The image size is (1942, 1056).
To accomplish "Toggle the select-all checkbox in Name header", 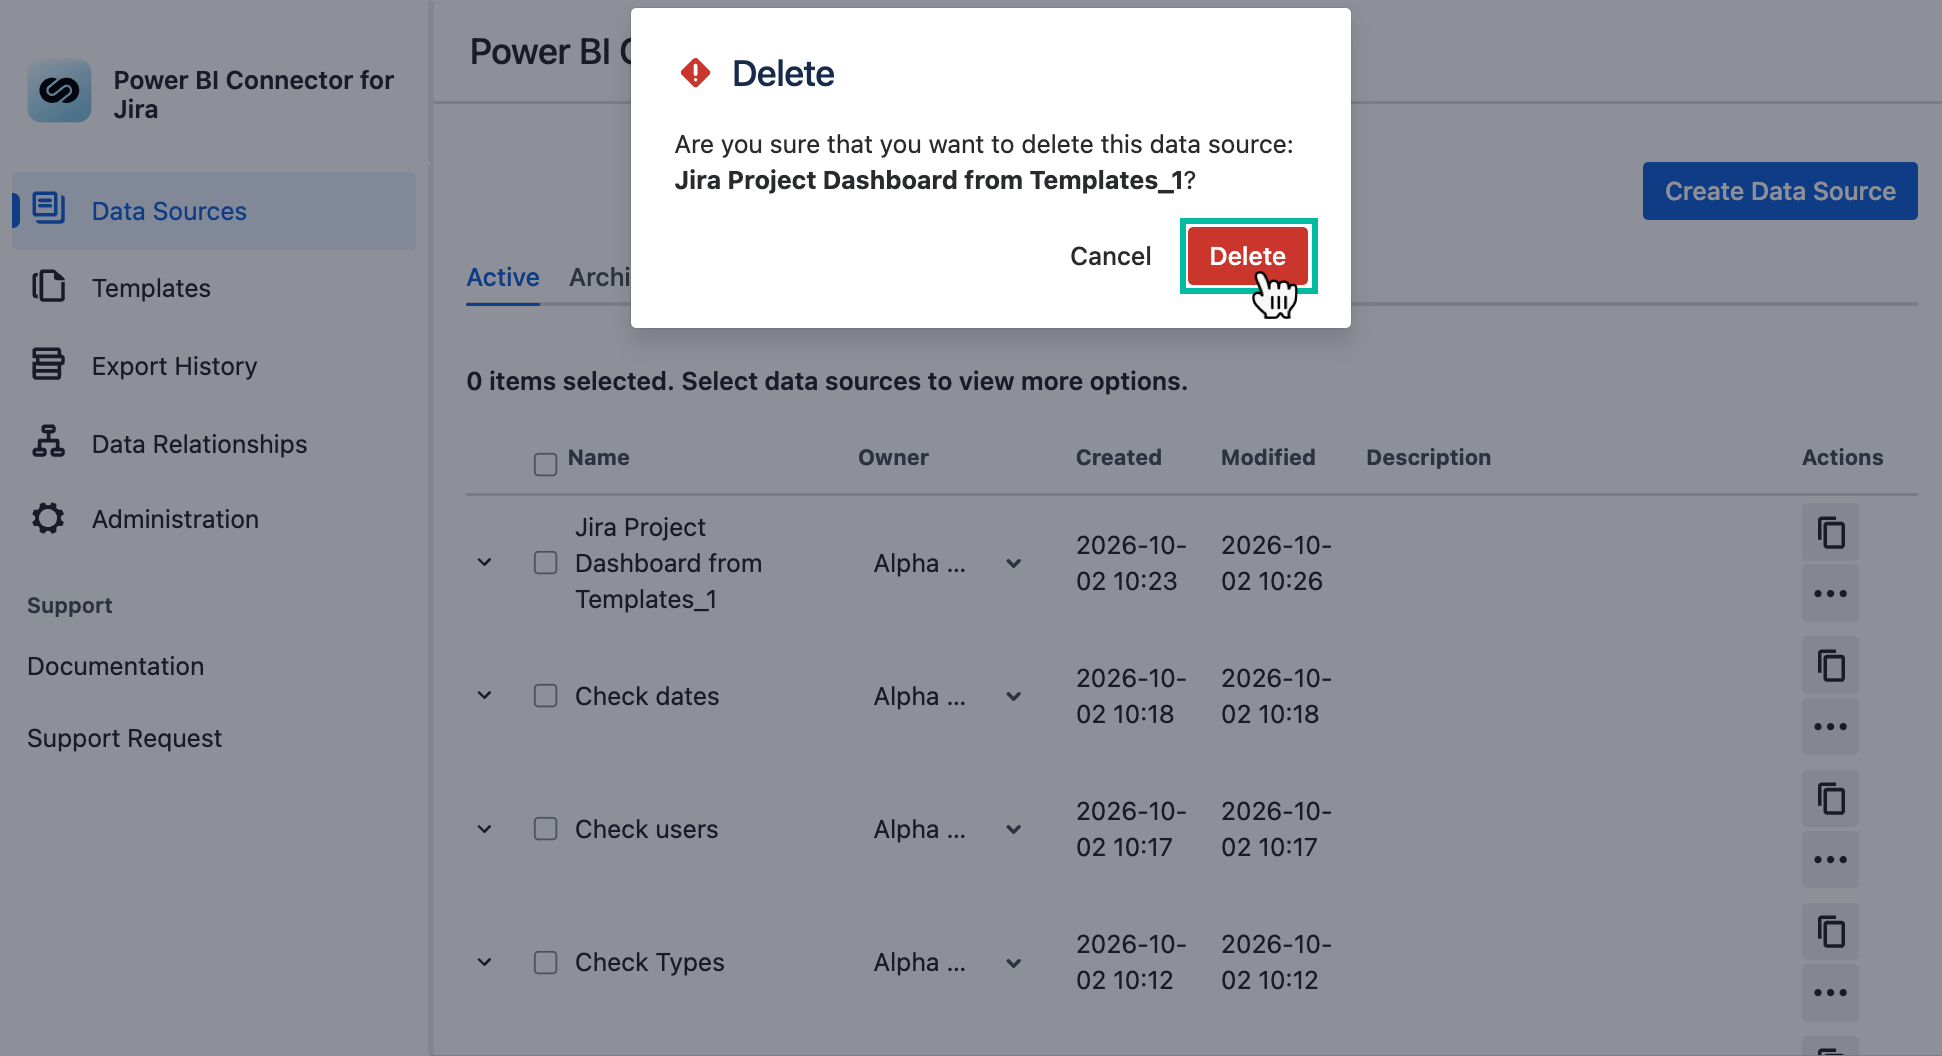I will pyautogui.click(x=545, y=464).
